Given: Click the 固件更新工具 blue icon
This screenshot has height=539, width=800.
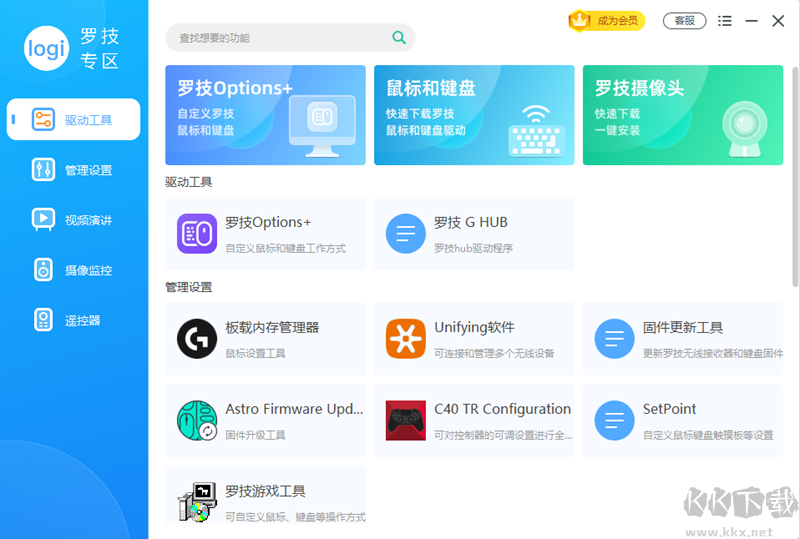Looking at the screenshot, I should [x=614, y=339].
